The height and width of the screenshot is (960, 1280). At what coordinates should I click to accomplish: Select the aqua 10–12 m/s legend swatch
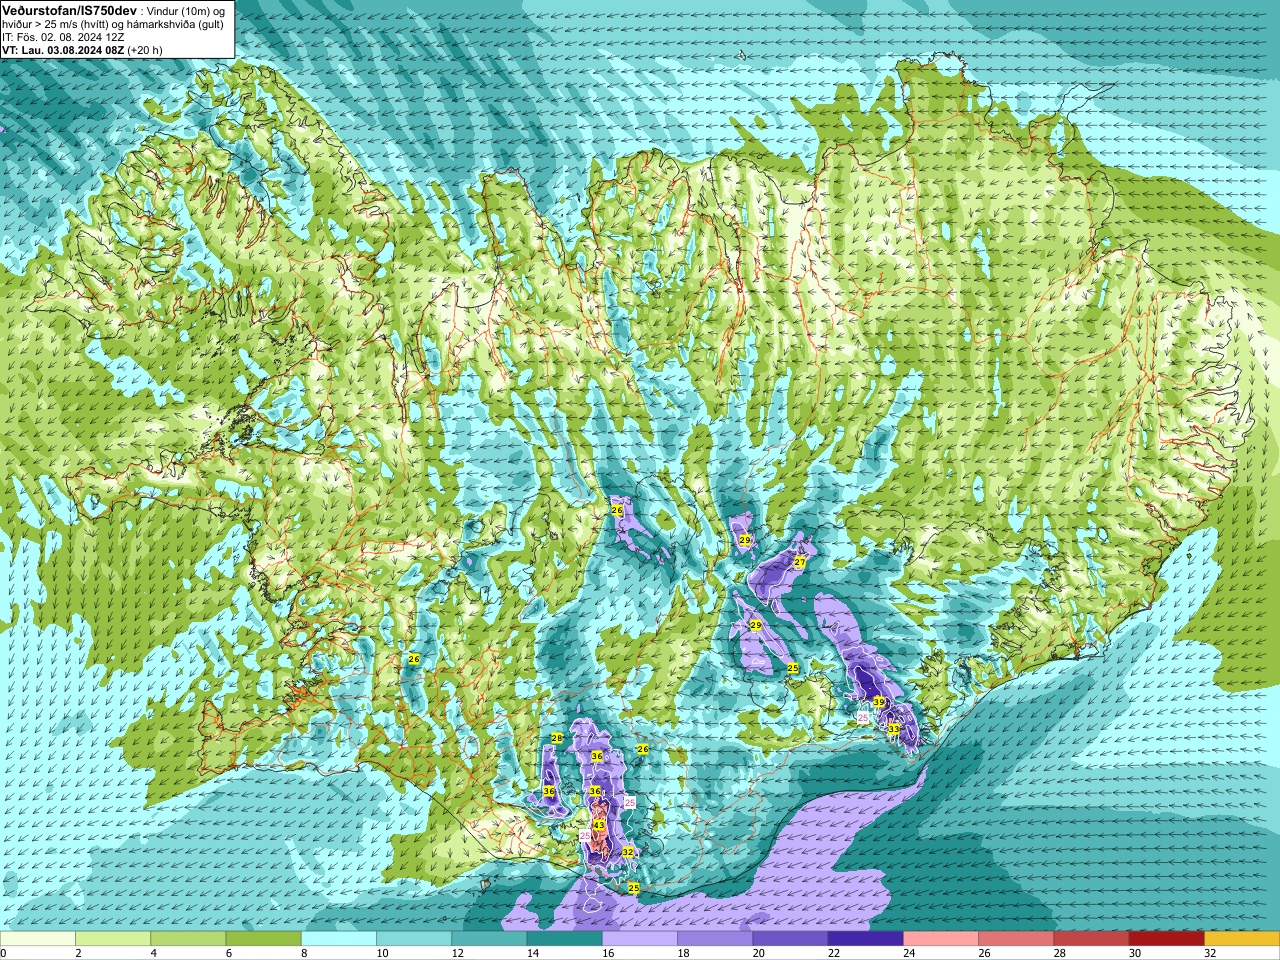[414, 938]
